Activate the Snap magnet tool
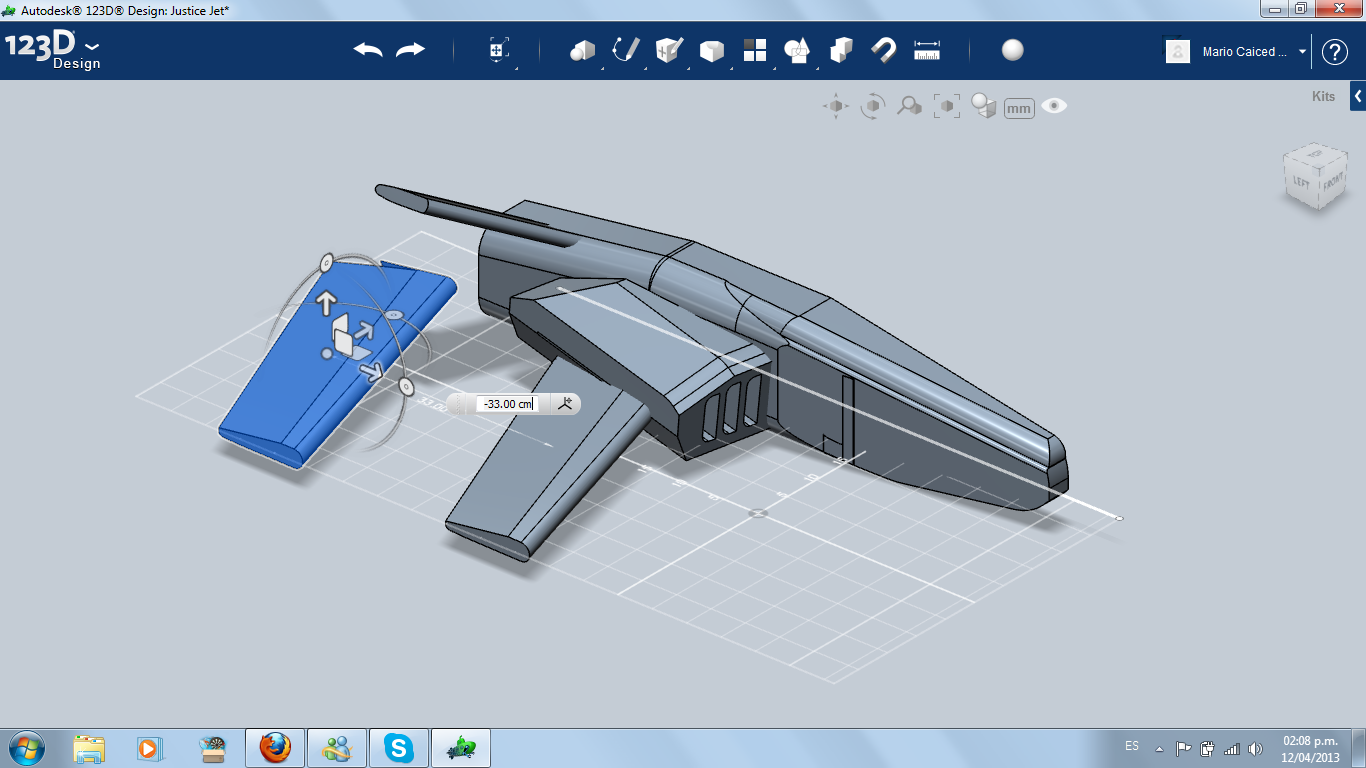This screenshot has height=768, width=1366. (x=884, y=50)
